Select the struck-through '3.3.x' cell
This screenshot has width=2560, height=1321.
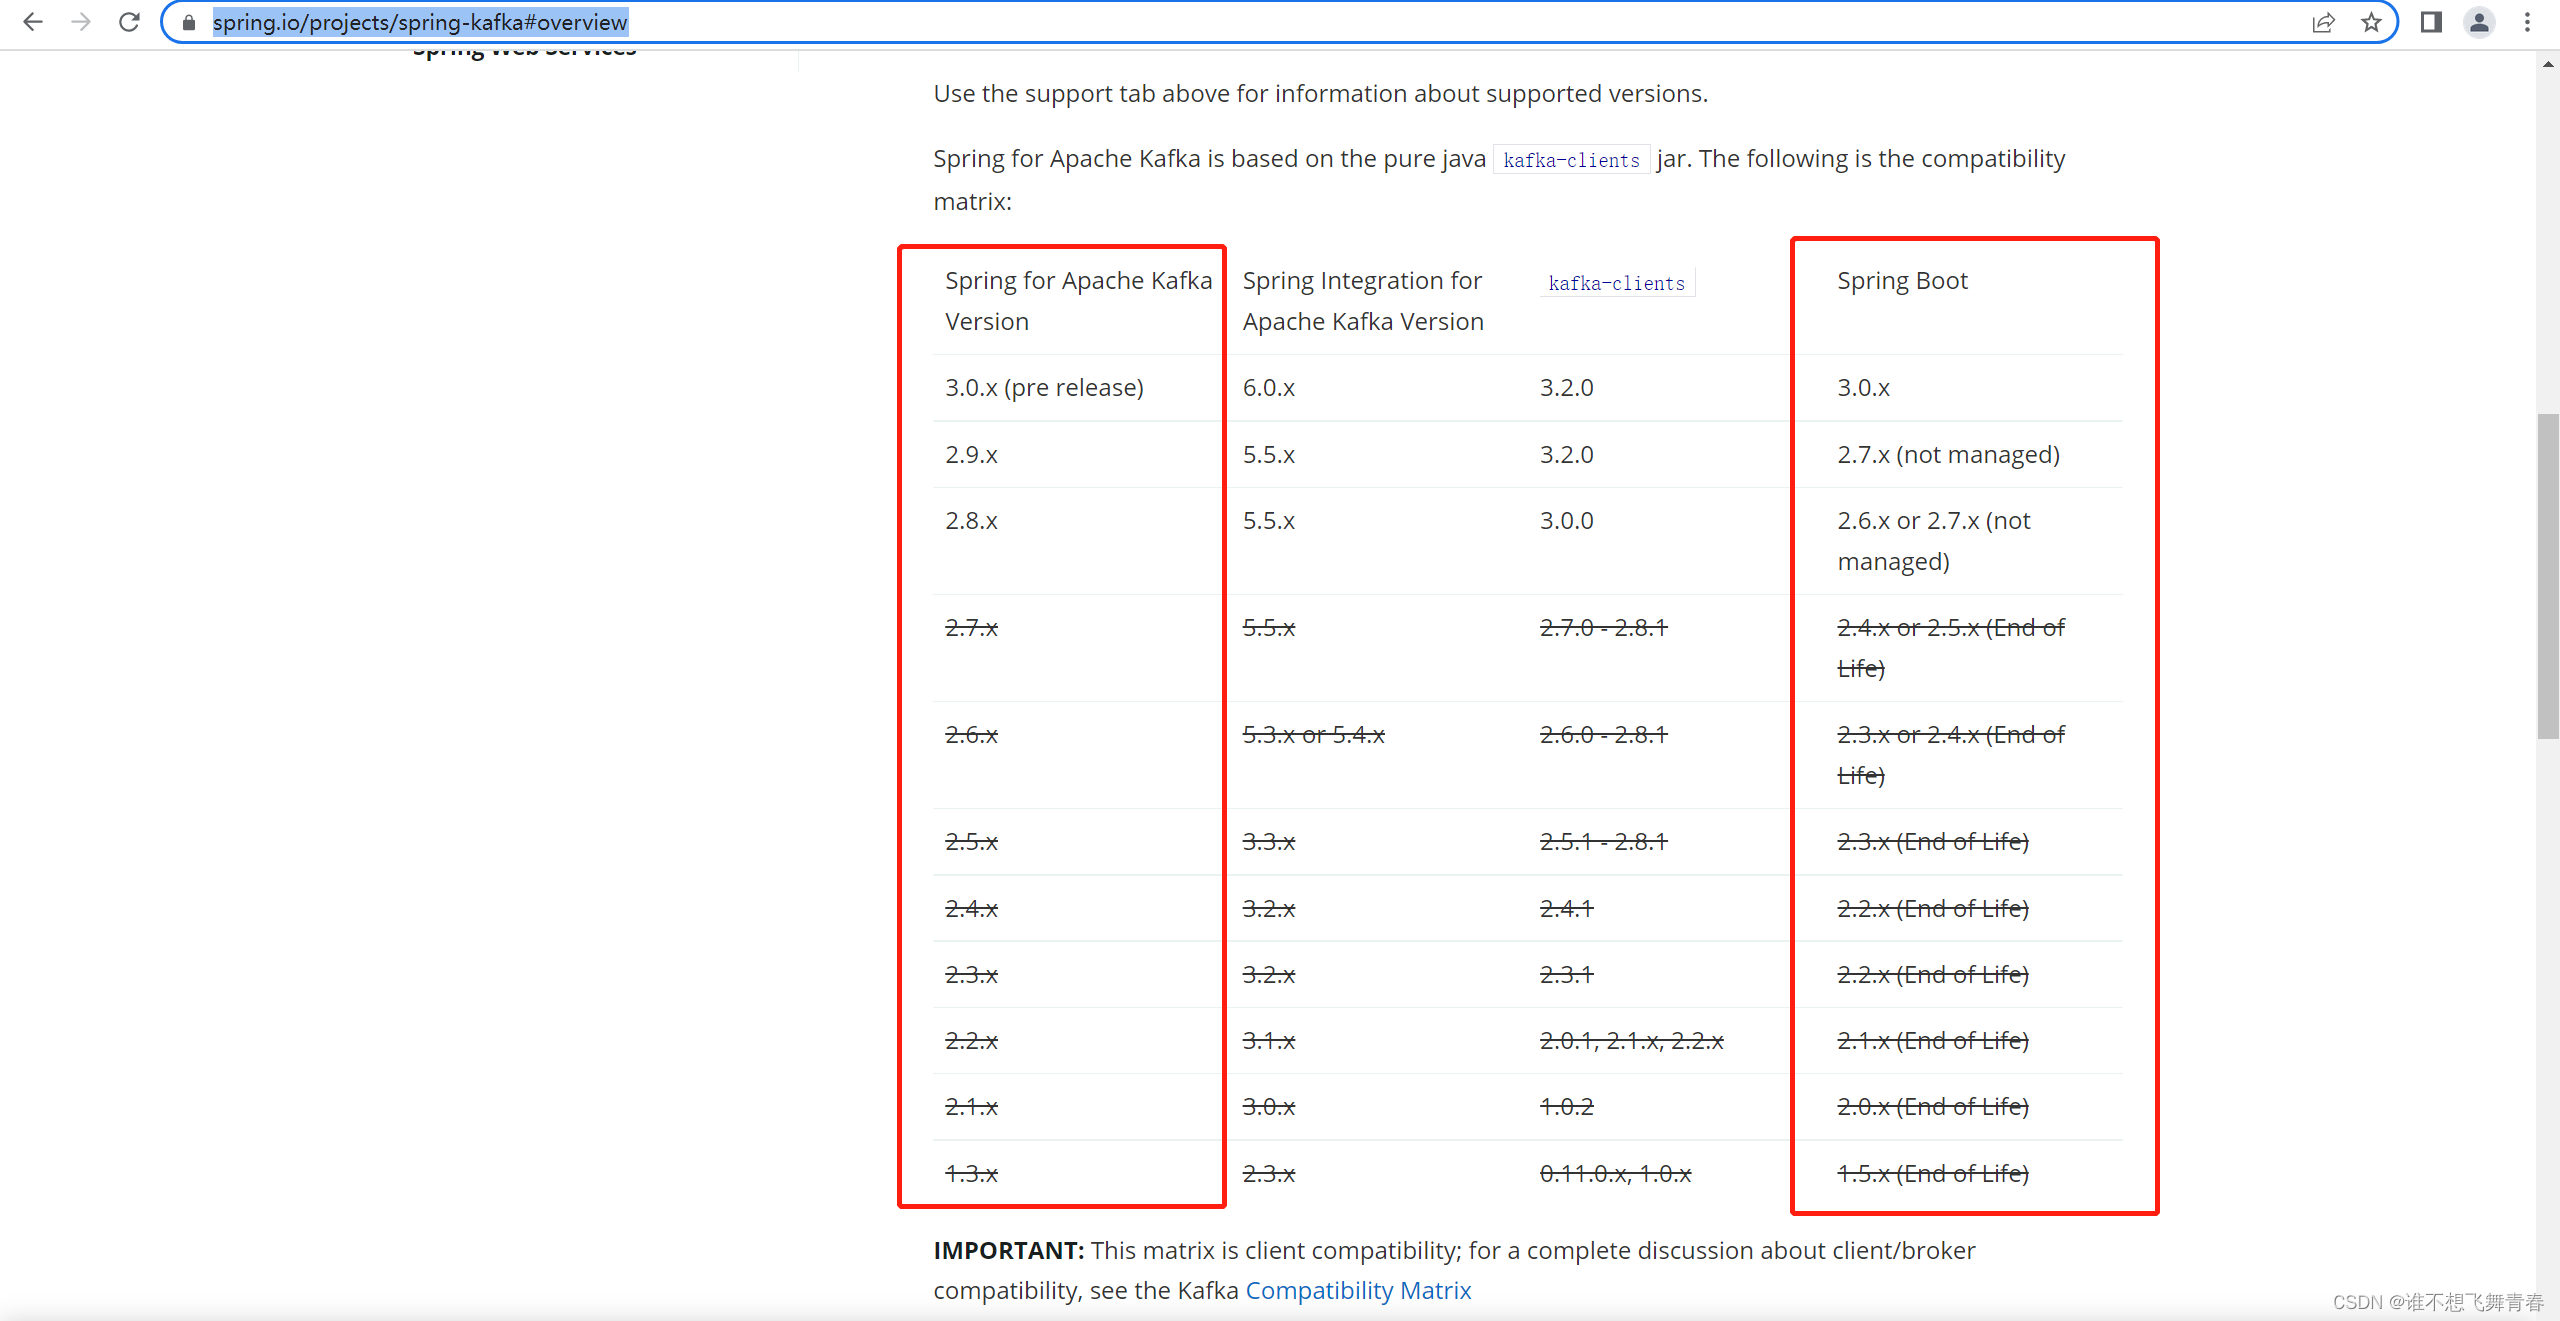point(1268,841)
